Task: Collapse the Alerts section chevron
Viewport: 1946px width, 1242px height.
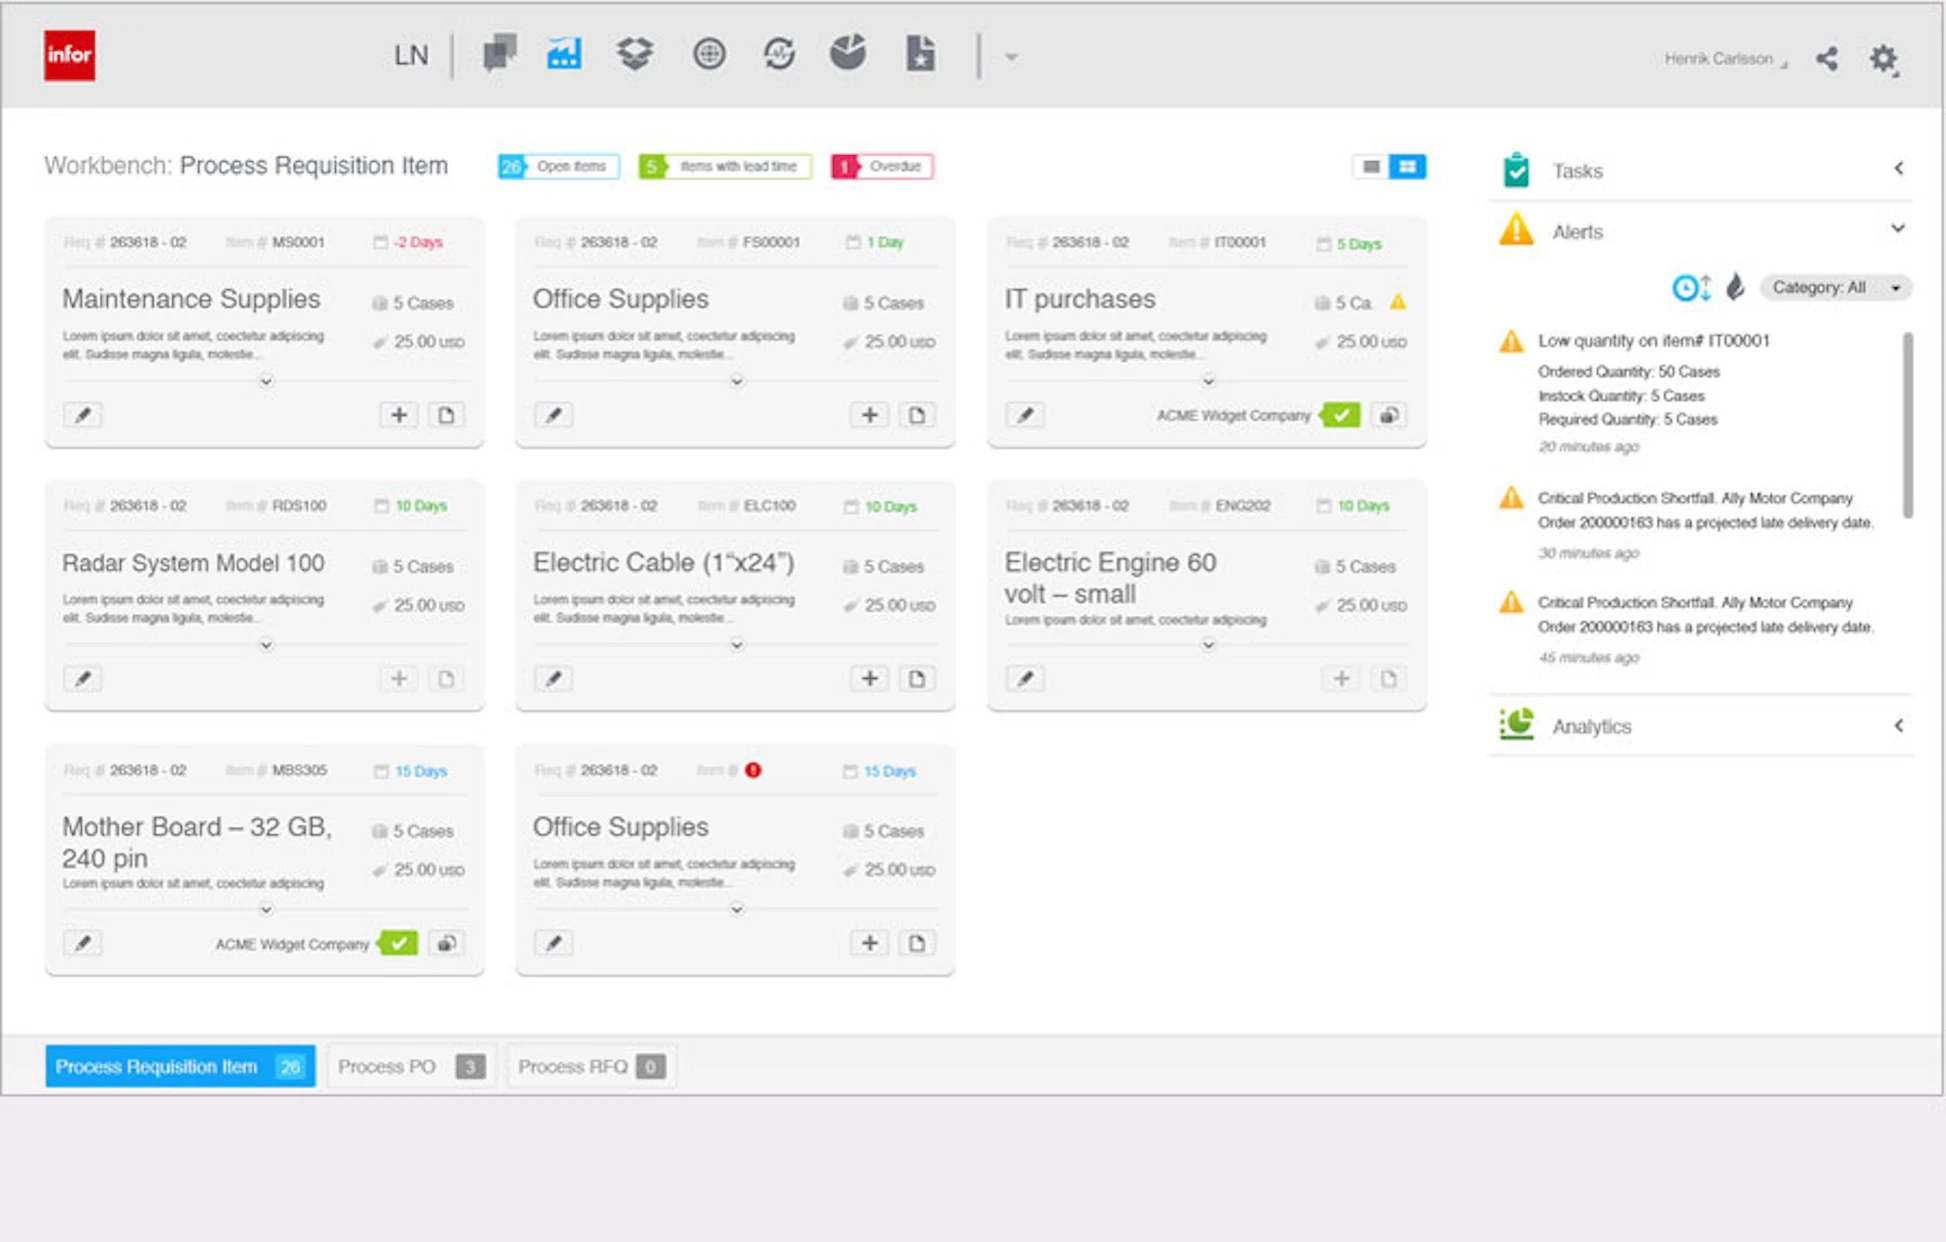Action: [1898, 229]
